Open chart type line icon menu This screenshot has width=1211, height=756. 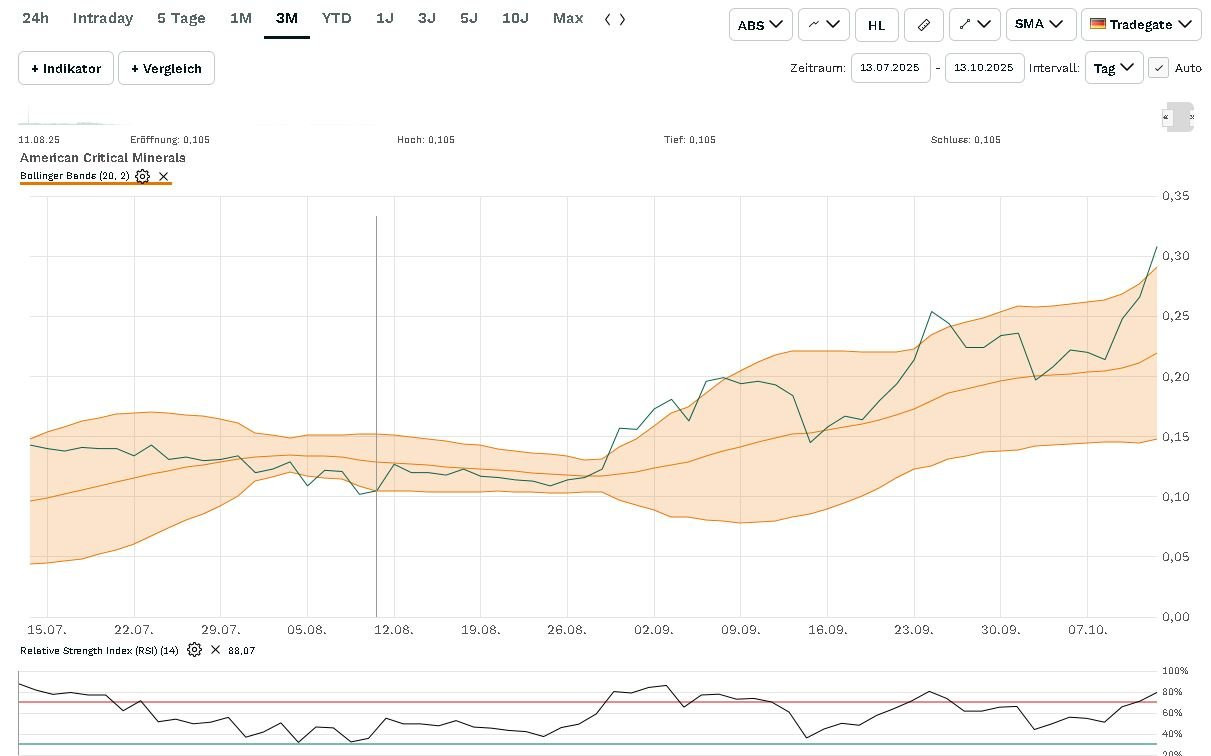pos(823,25)
